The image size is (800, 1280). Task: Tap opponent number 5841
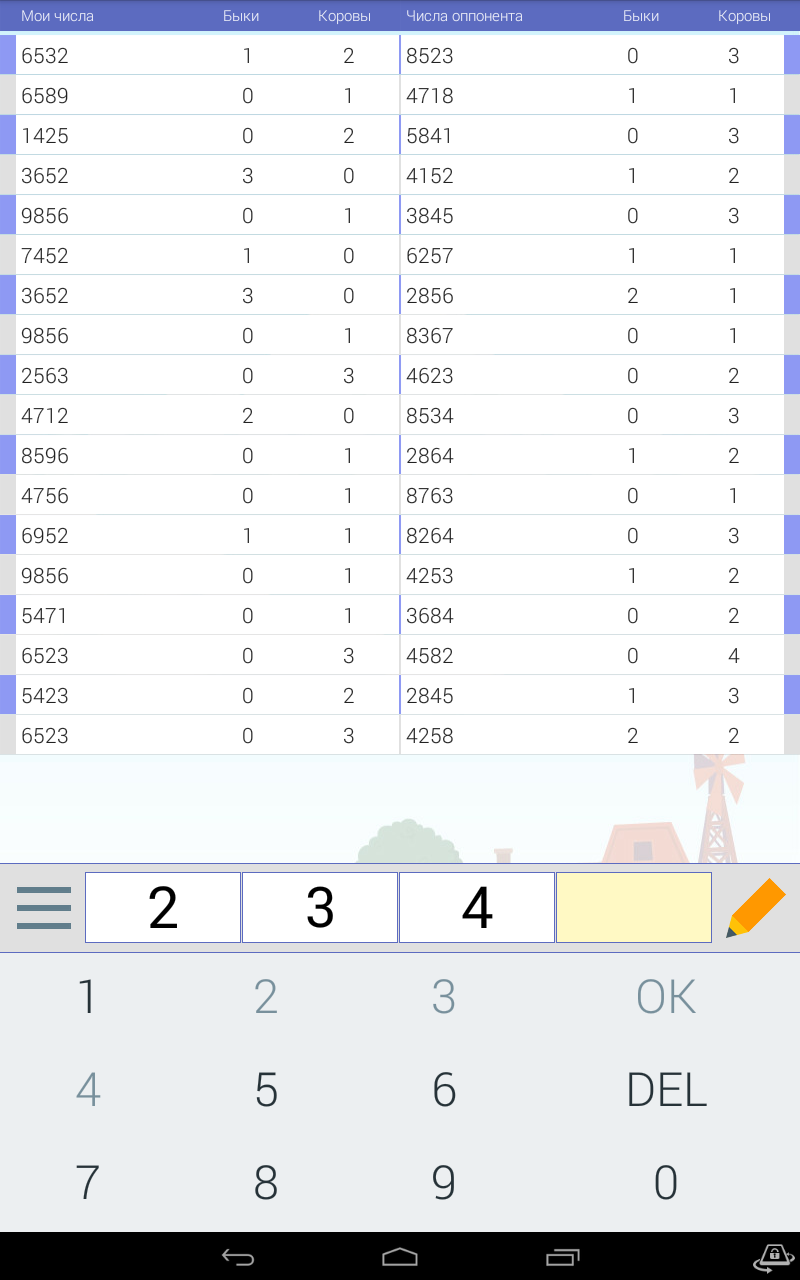[430, 136]
